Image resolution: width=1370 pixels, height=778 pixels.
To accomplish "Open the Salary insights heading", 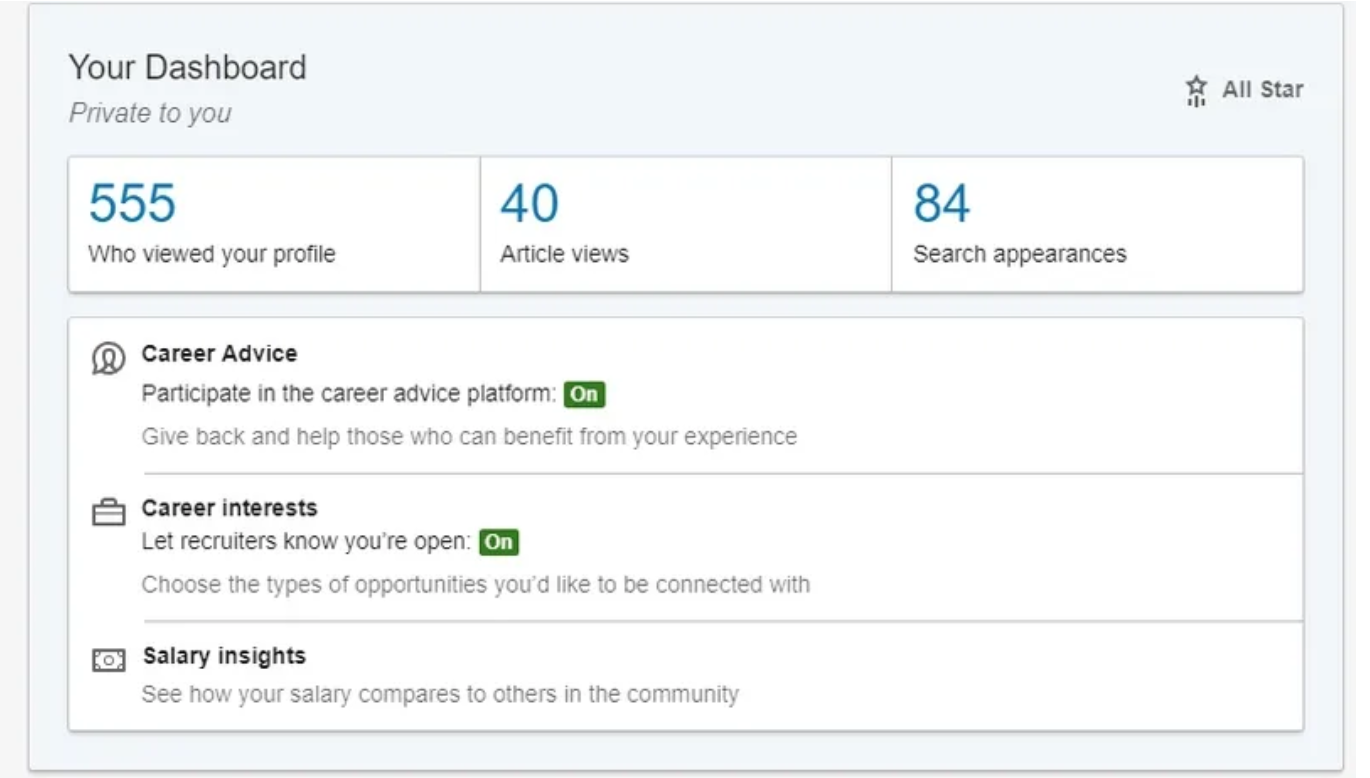I will (224, 656).
